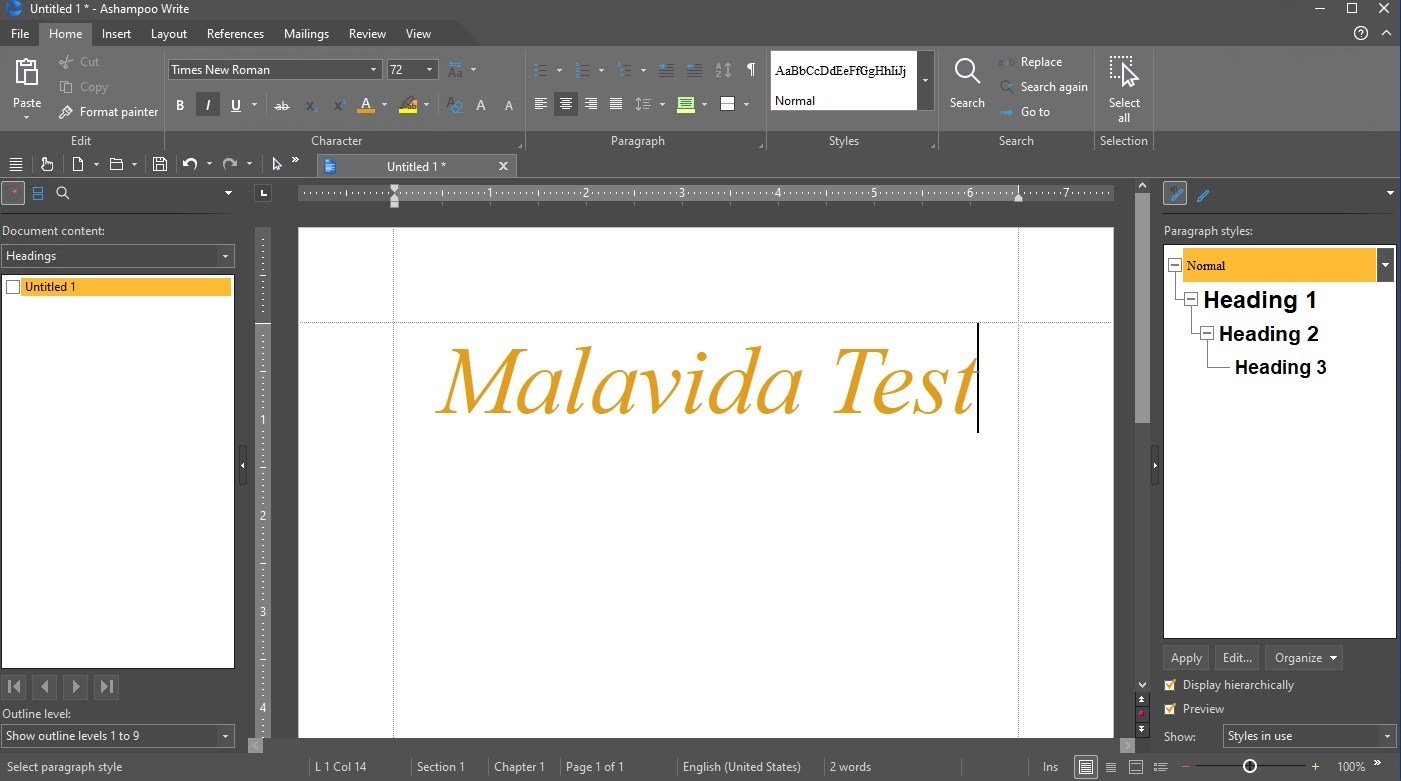Justify paragraph text alignment
The height and width of the screenshot is (781, 1401).
pyautogui.click(x=616, y=104)
